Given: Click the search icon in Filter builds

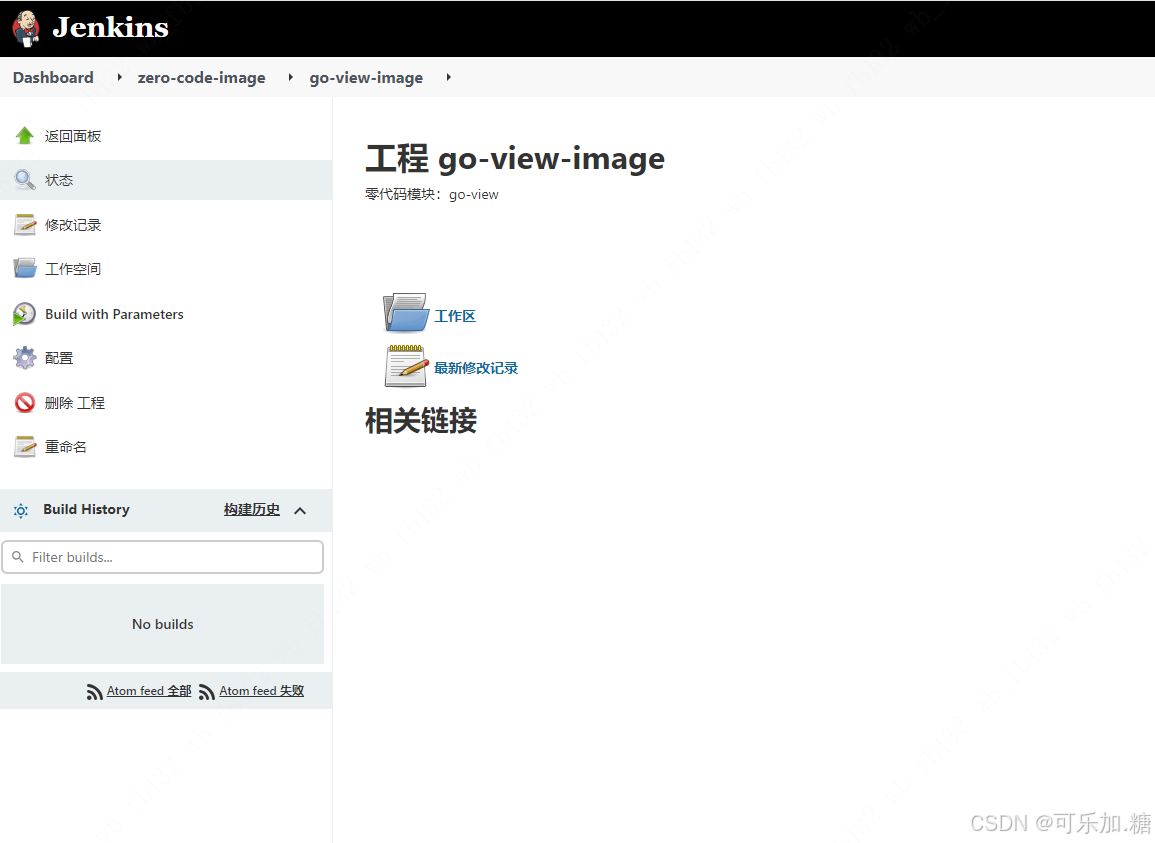Looking at the screenshot, I should [x=18, y=557].
